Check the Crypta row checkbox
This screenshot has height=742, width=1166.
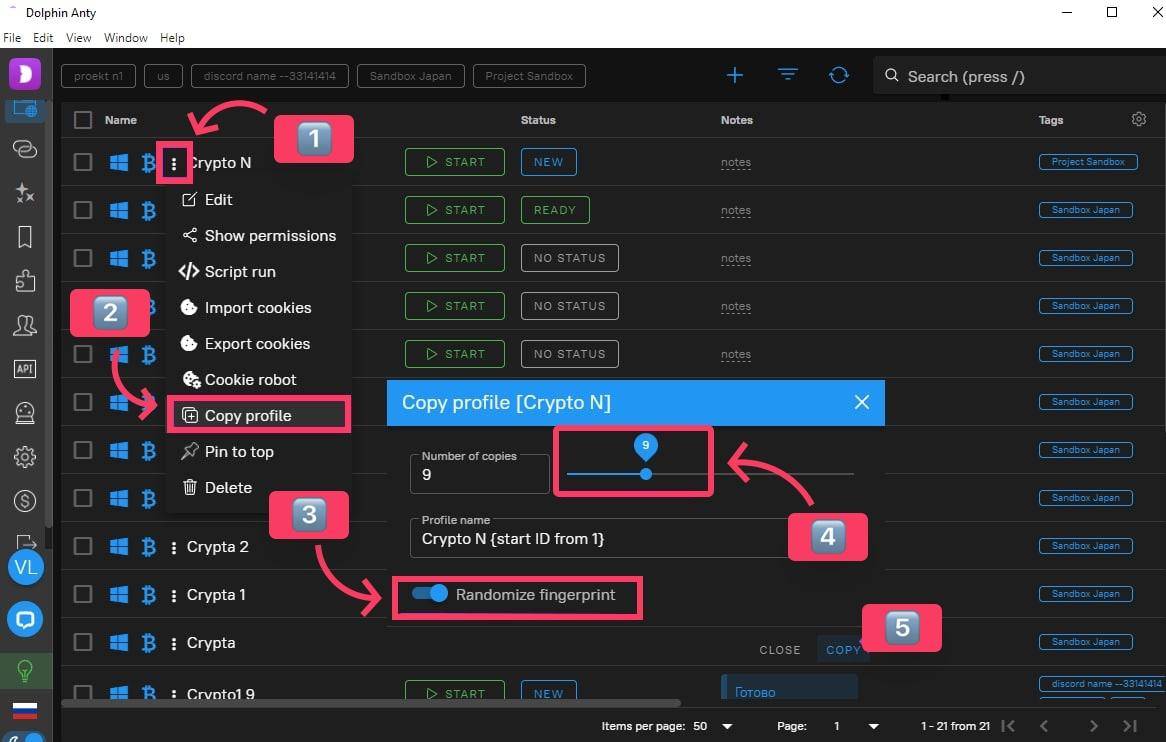83,642
